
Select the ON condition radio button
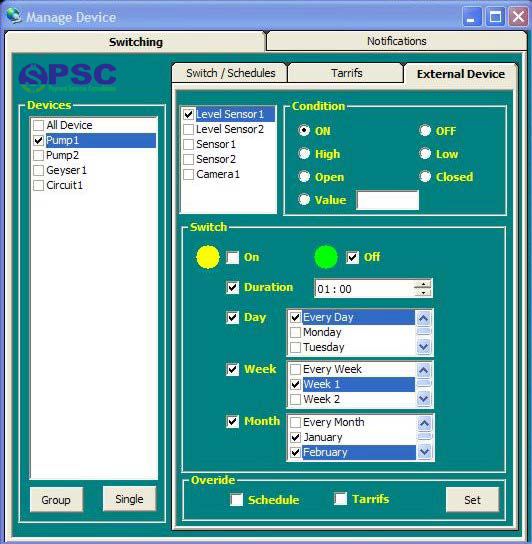pyautogui.click(x=304, y=130)
